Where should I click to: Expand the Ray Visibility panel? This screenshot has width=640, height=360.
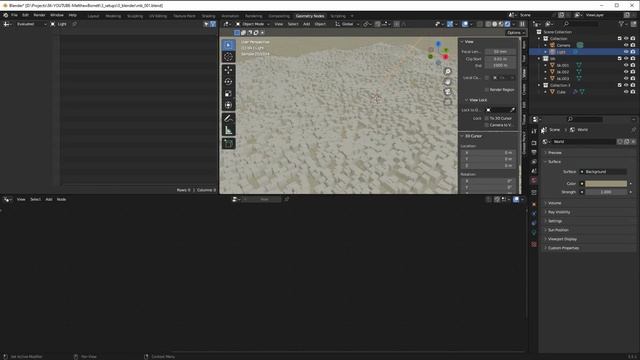coord(558,212)
